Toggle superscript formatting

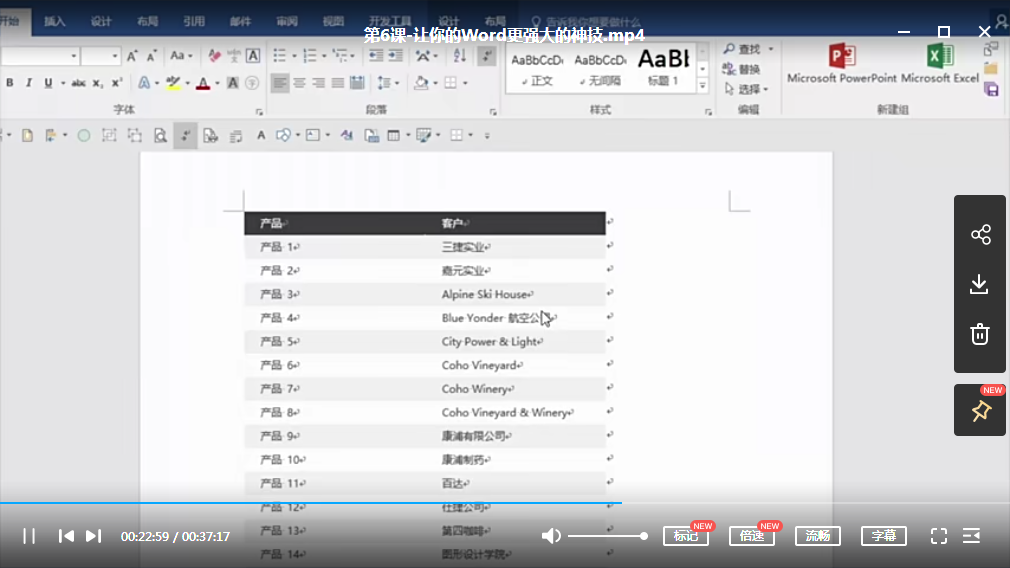[117, 82]
